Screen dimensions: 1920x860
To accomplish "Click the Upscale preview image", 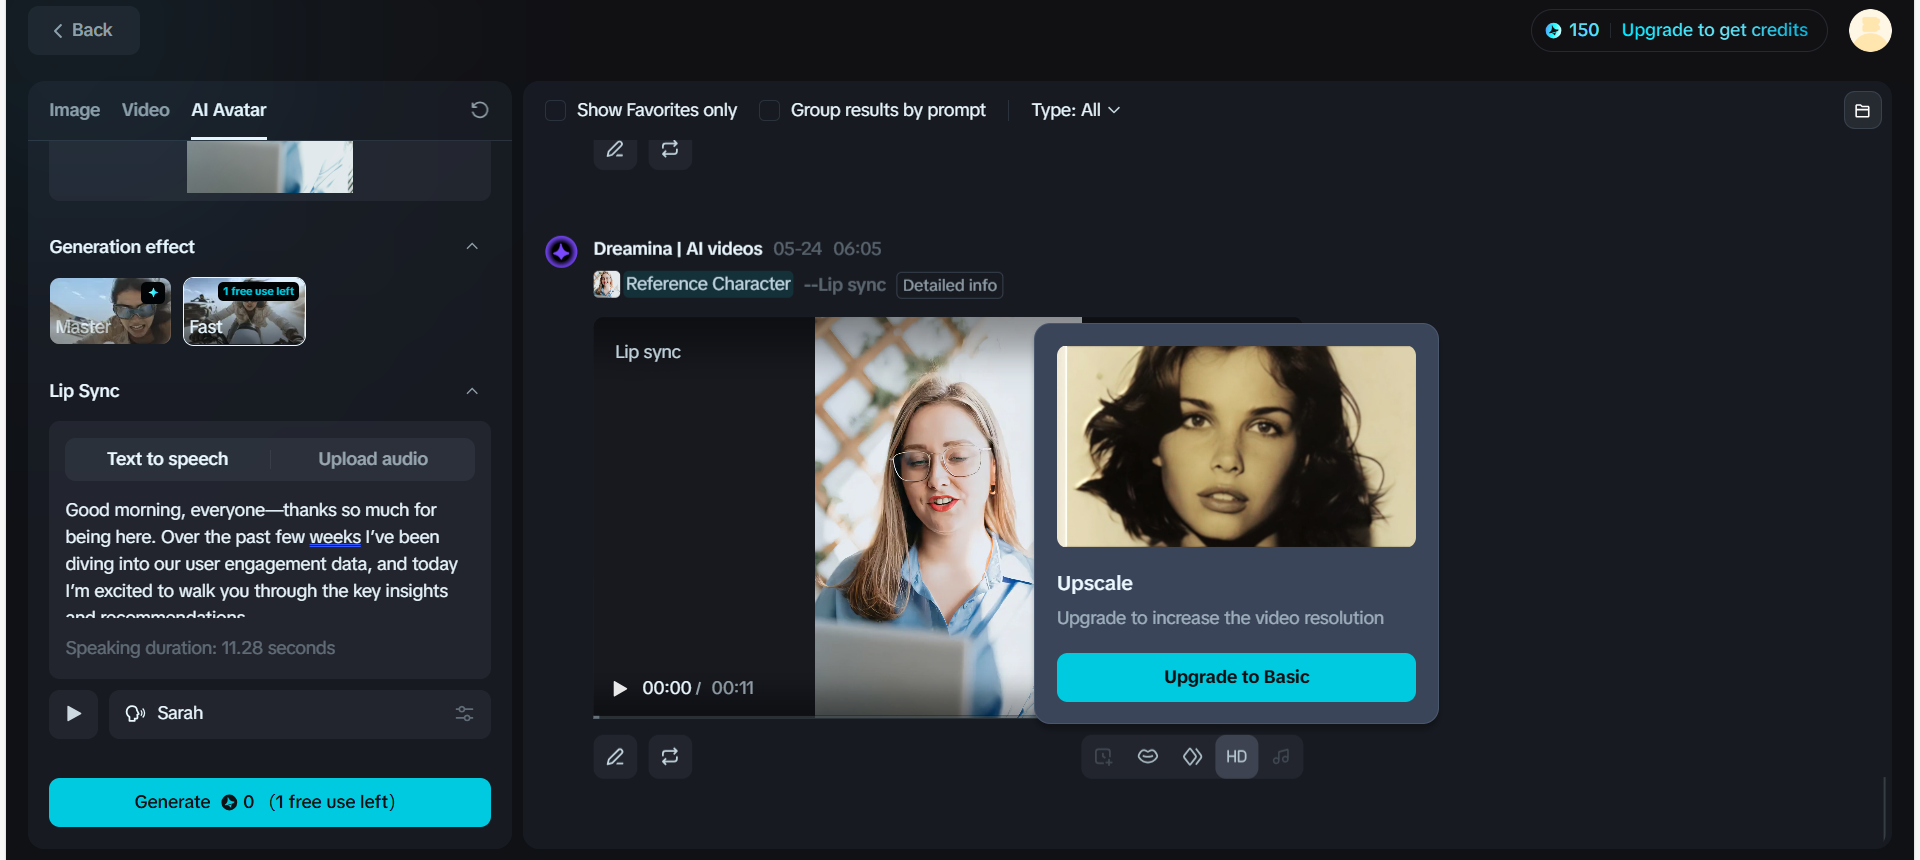I will click(x=1236, y=446).
